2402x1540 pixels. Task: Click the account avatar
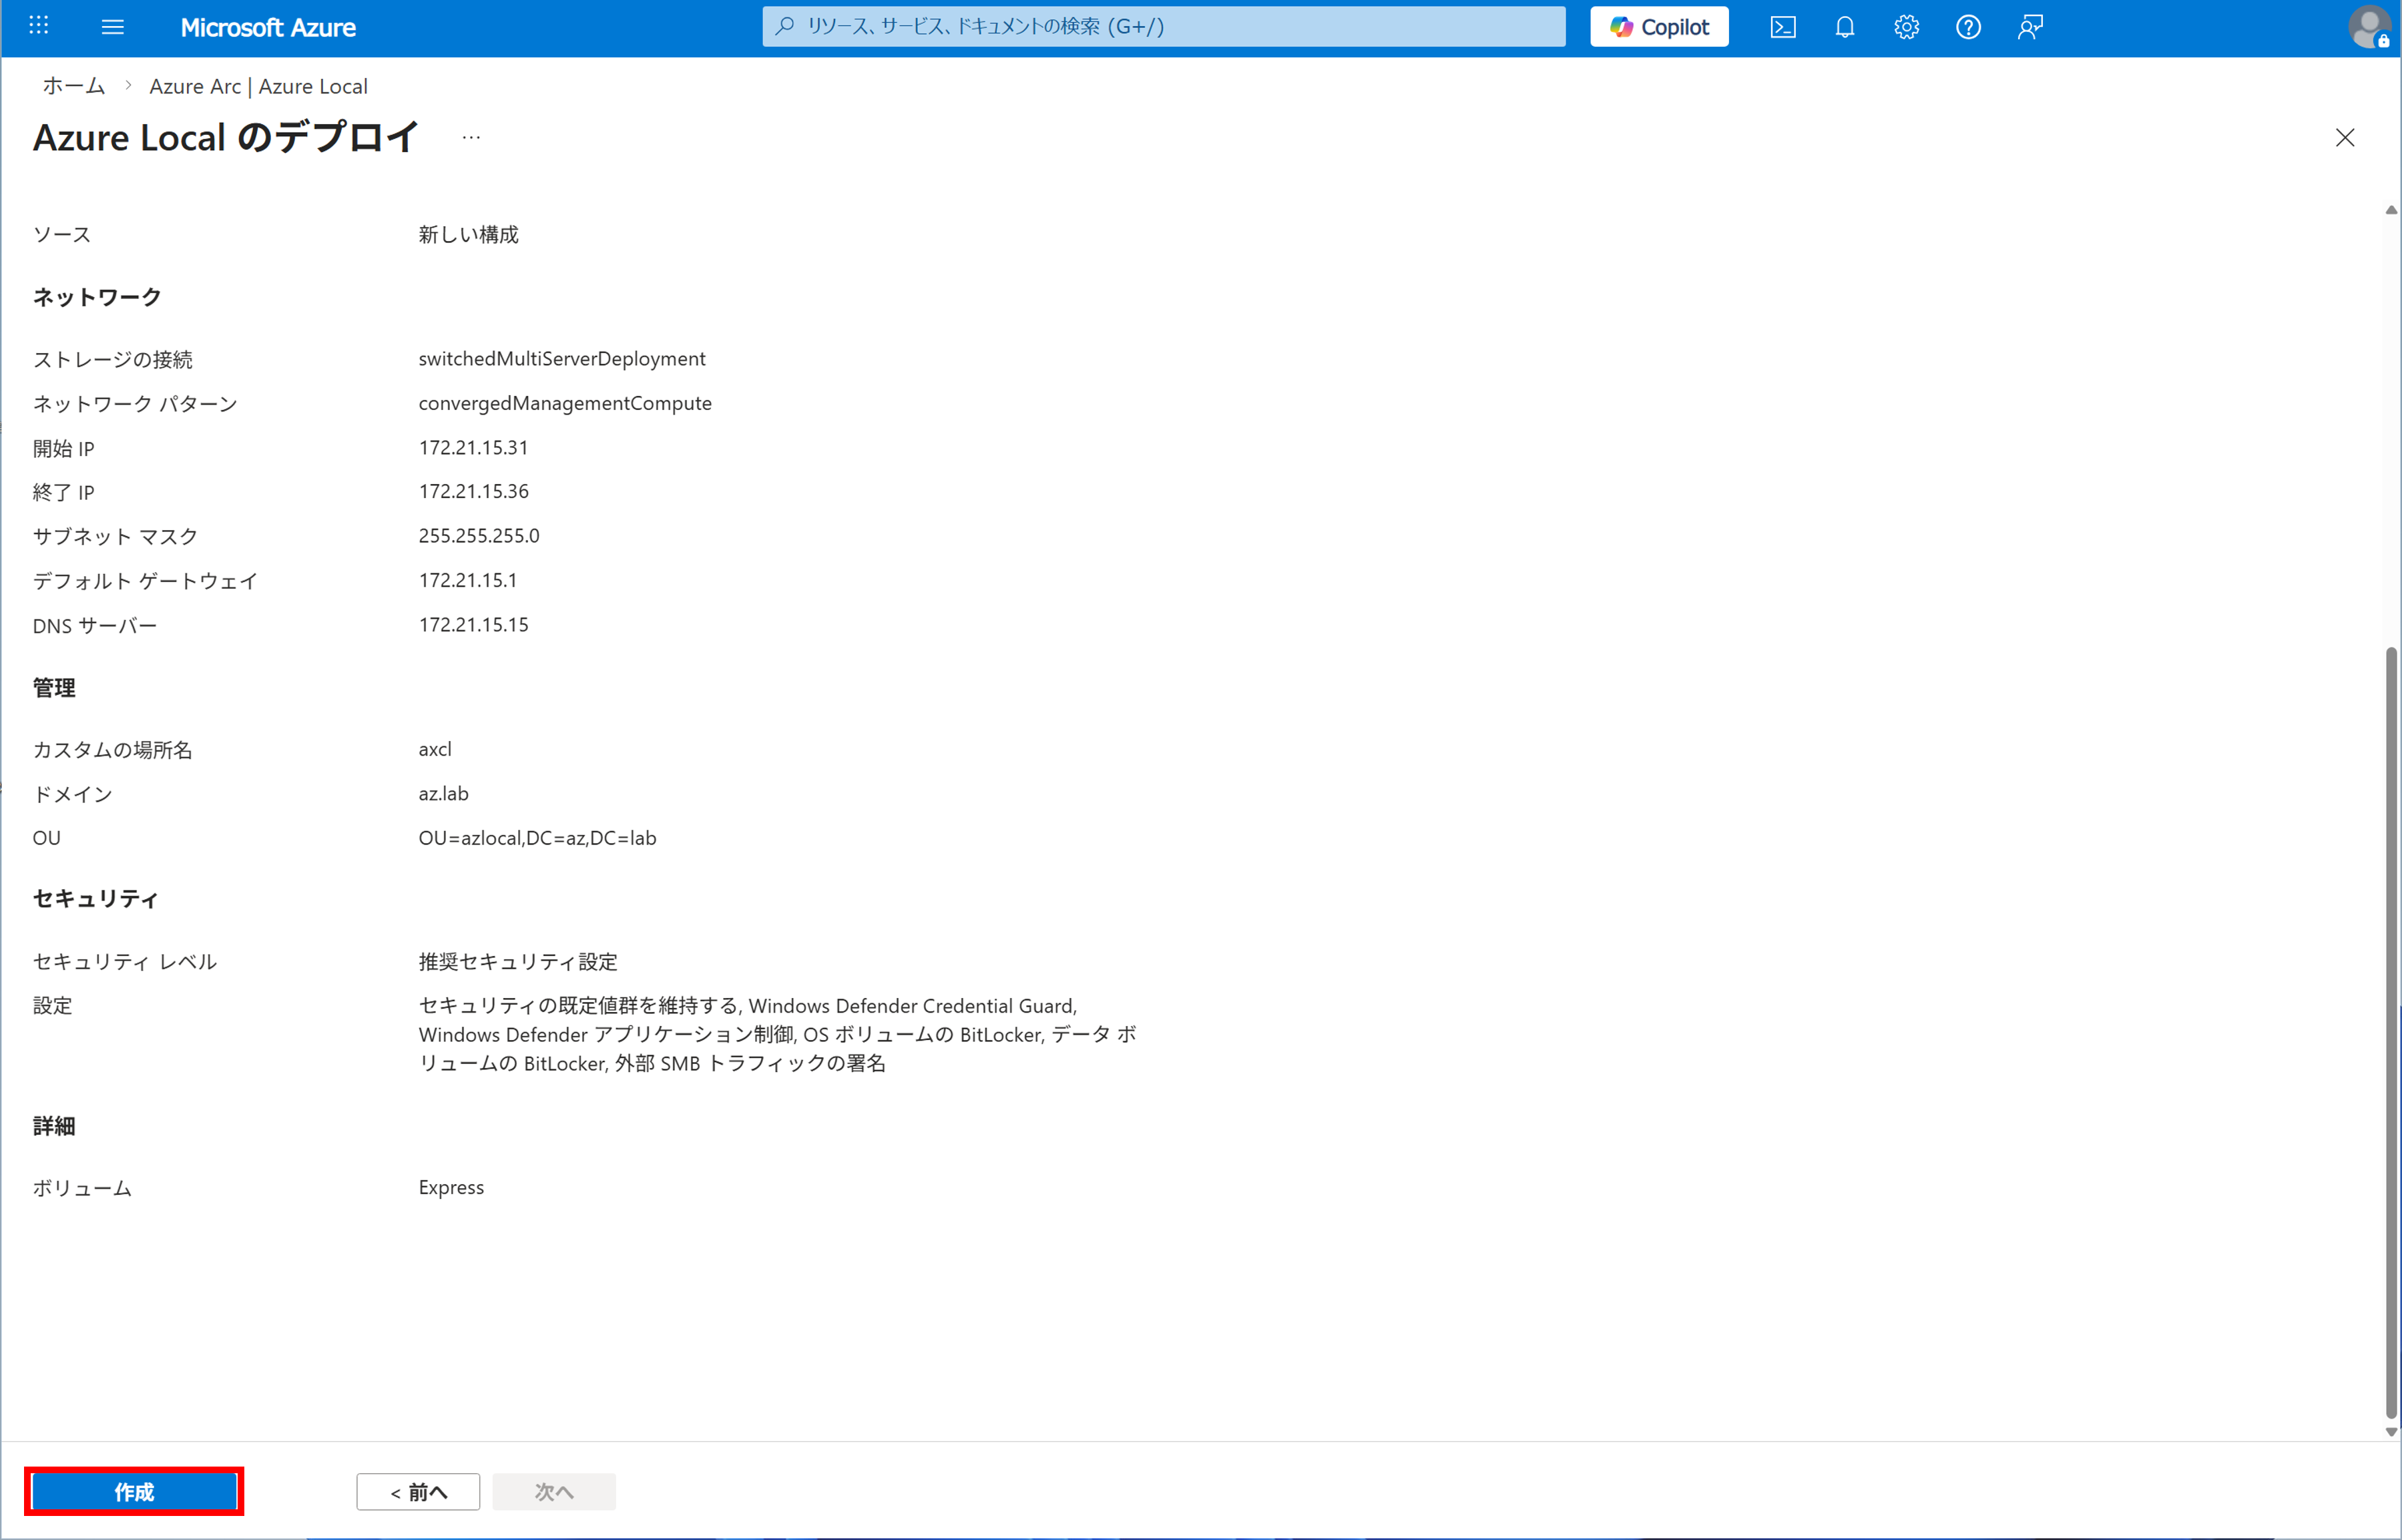coord(2368,27)
